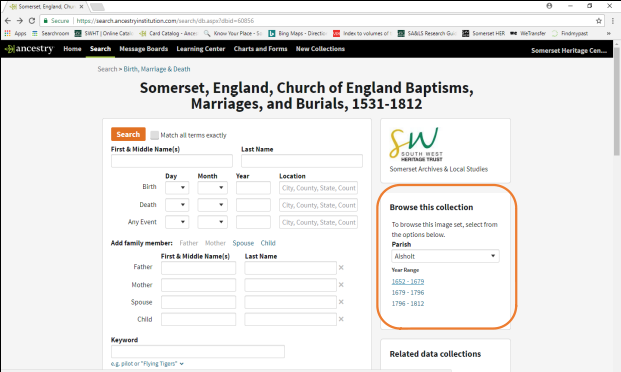Open the Know Your Place bookmark
Viewport: 621px width, 372px height.
click(232, 33)
